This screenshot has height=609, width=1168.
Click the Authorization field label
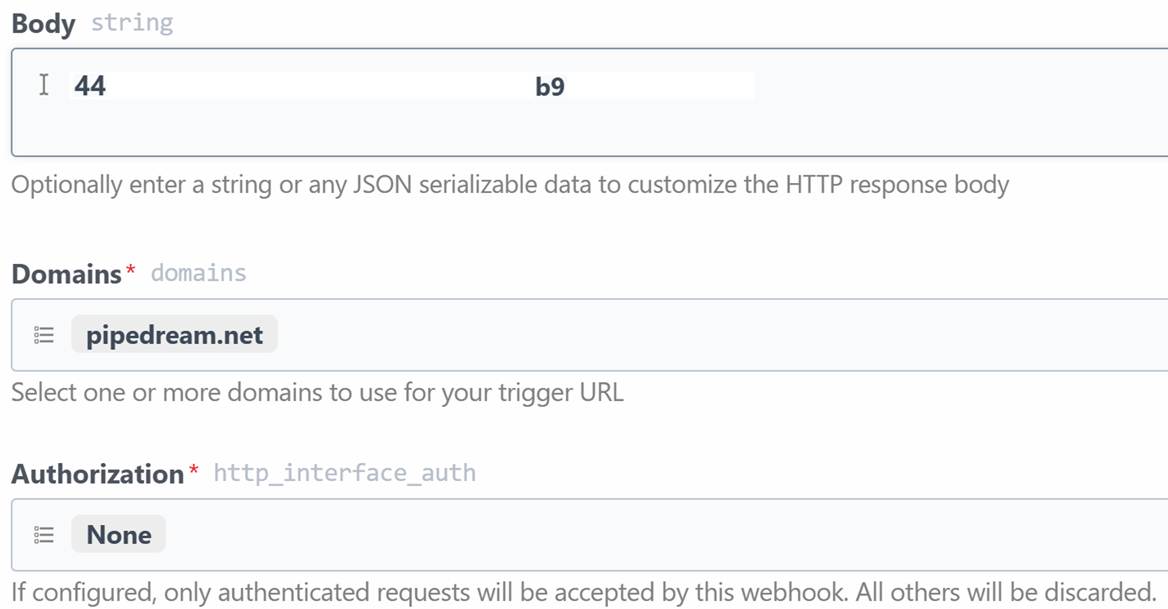pos(98,474)
